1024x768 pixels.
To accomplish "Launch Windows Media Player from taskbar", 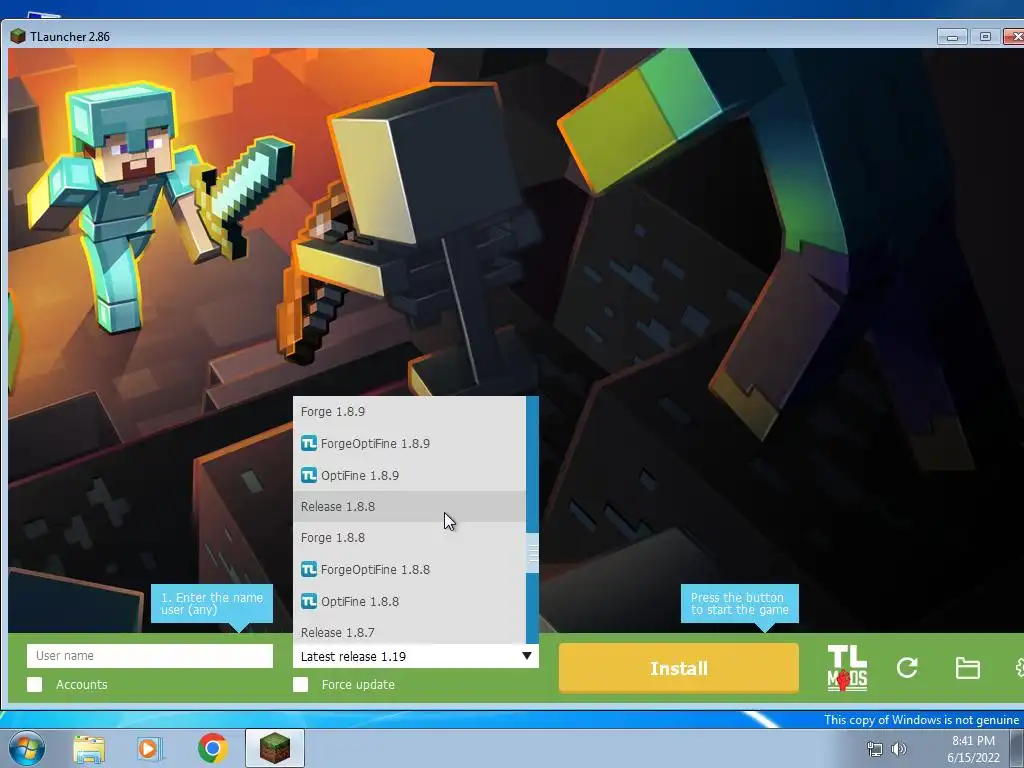I will coord(148,749).
